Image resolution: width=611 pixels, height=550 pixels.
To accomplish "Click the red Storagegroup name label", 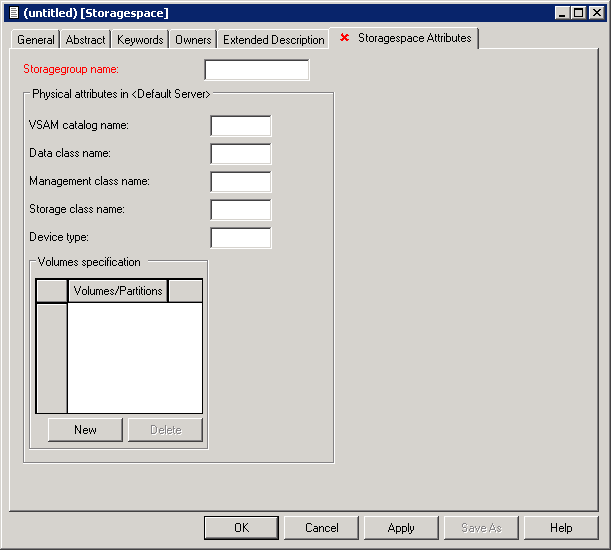I will tap(71, 69).
